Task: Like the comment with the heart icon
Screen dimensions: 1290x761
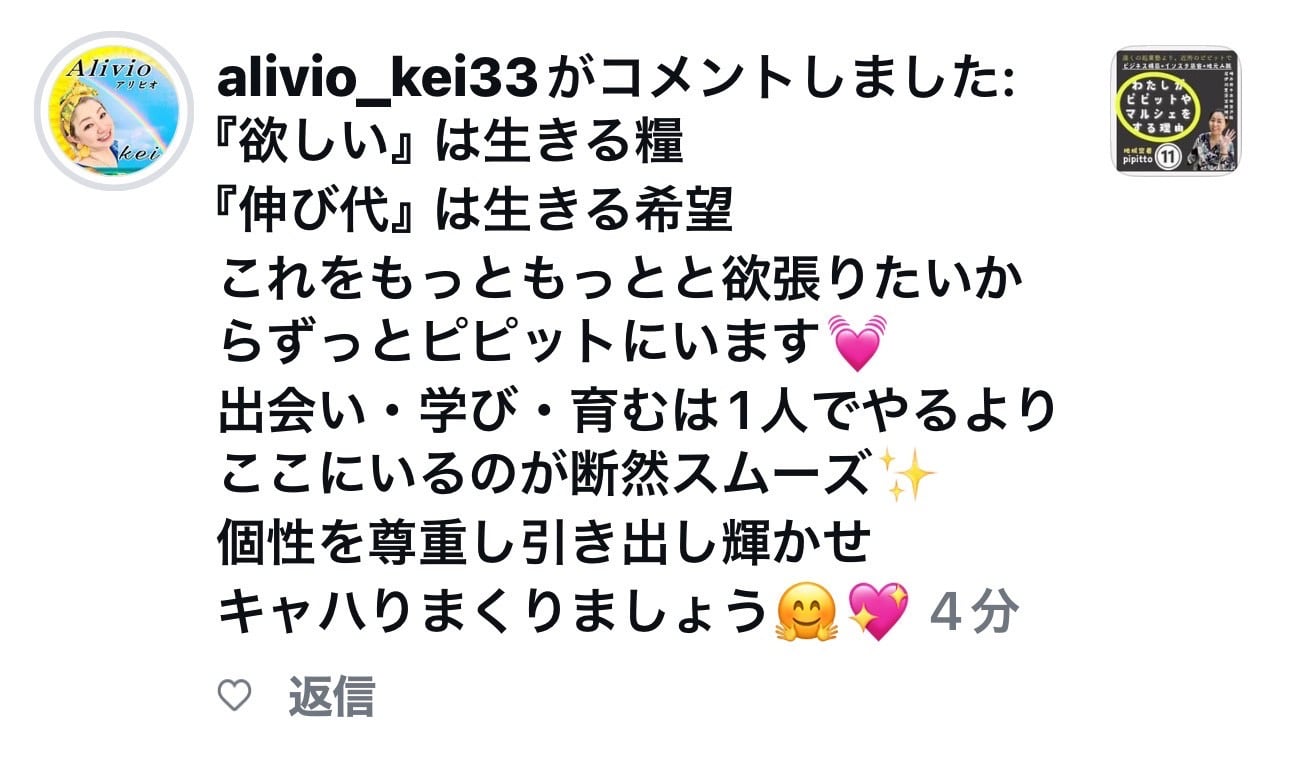Action: pos(234,696)
